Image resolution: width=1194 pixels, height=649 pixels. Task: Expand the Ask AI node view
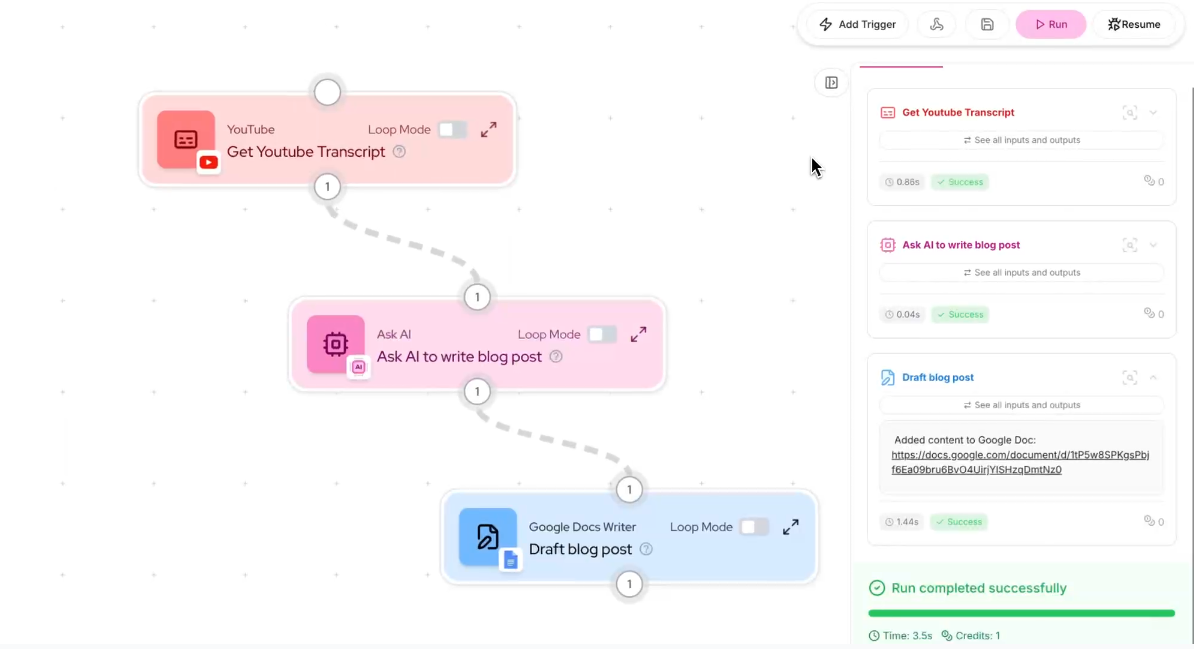(x=638, y=335)
